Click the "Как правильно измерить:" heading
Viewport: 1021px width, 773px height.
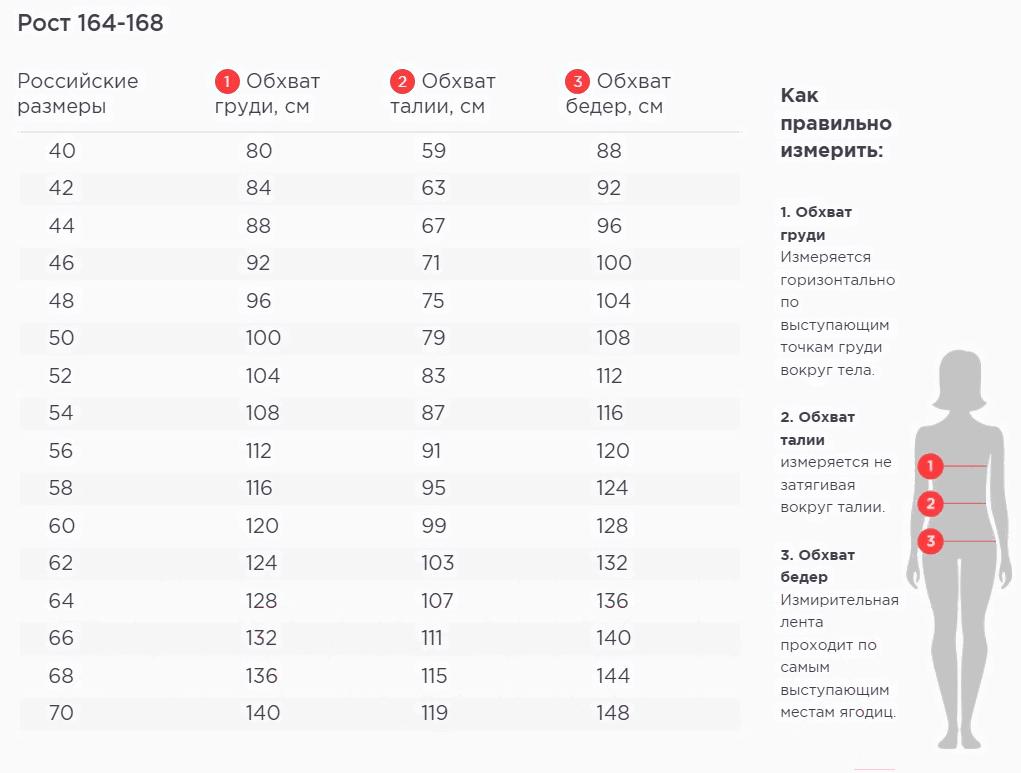[835, 123]
